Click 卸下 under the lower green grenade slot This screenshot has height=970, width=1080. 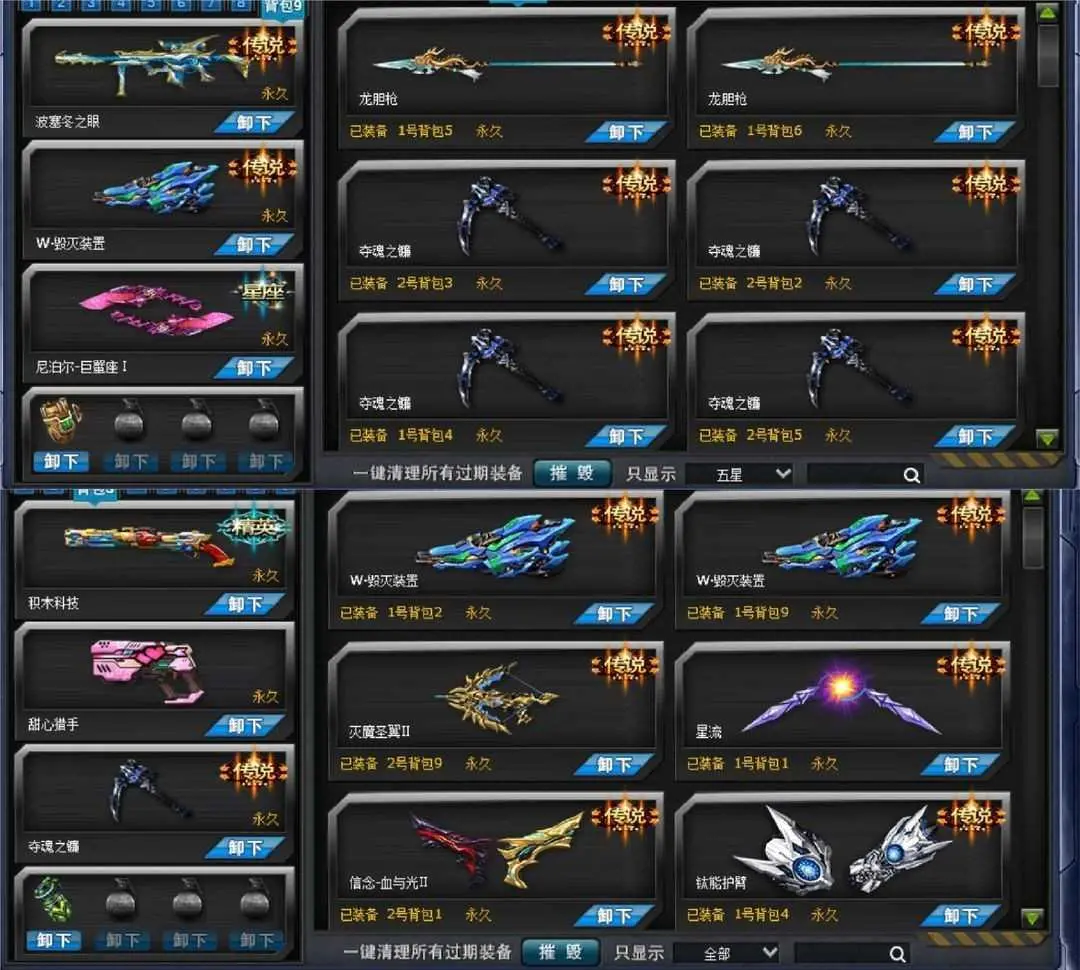(x=54, y=940)
